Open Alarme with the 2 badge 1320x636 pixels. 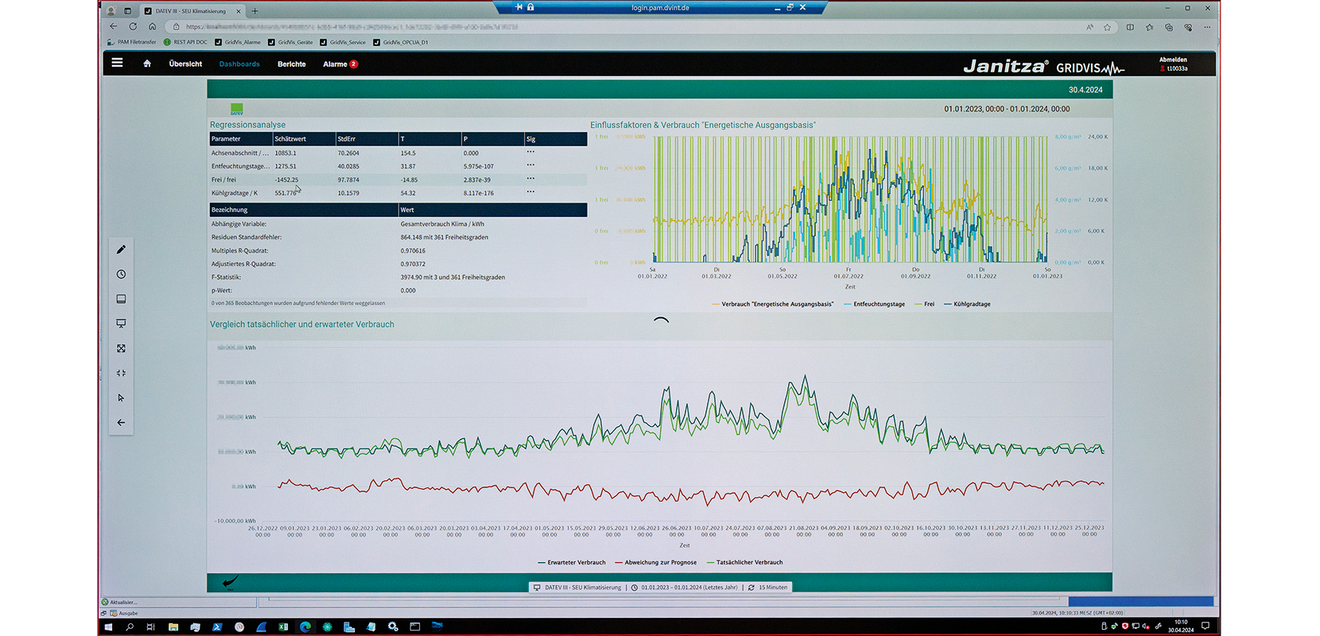340,64
